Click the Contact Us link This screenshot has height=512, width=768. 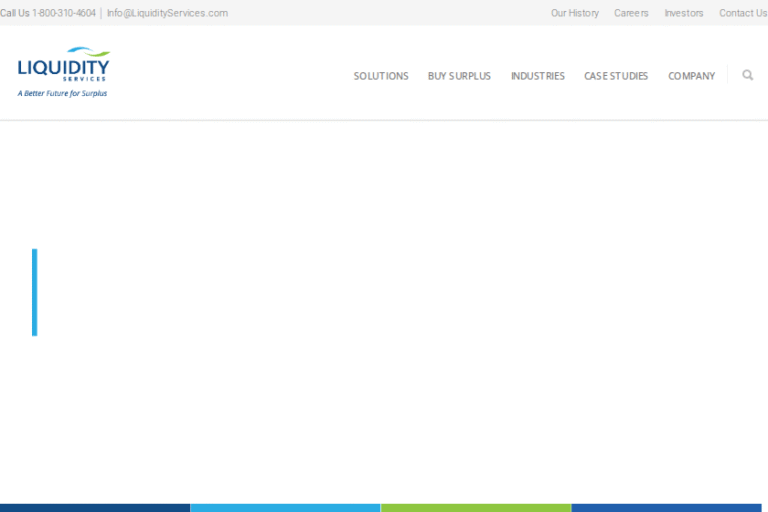[742, 13]
